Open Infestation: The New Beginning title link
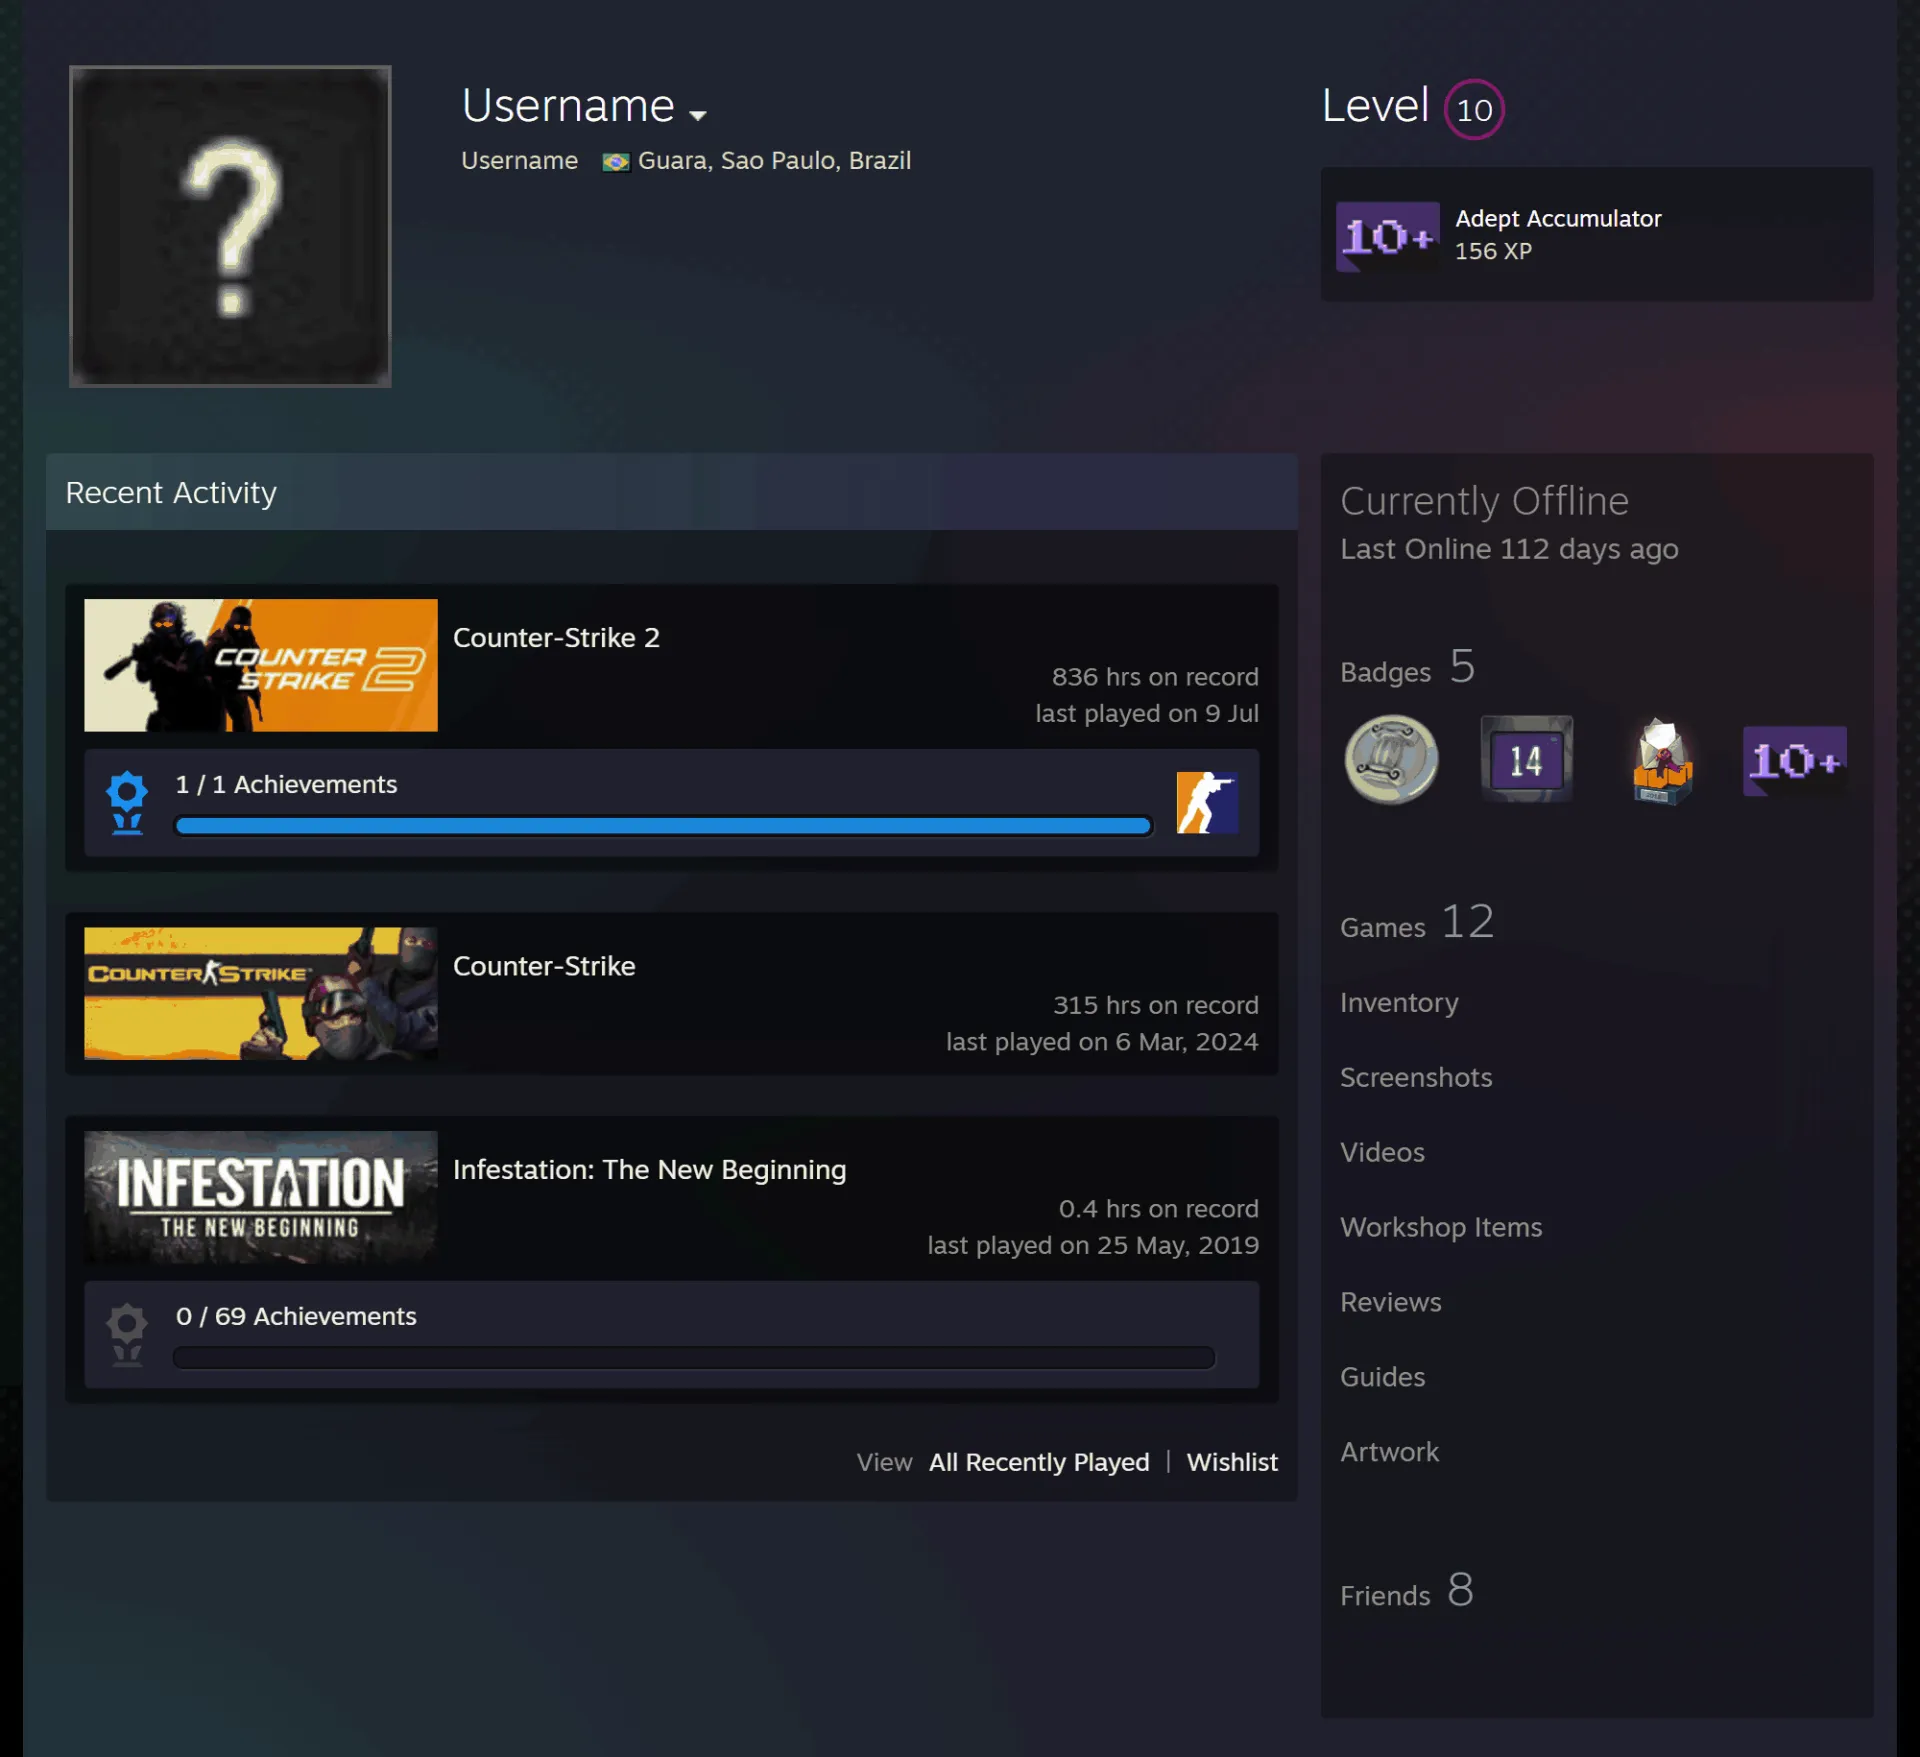 pyautogui.click(x=649, y=1170)
